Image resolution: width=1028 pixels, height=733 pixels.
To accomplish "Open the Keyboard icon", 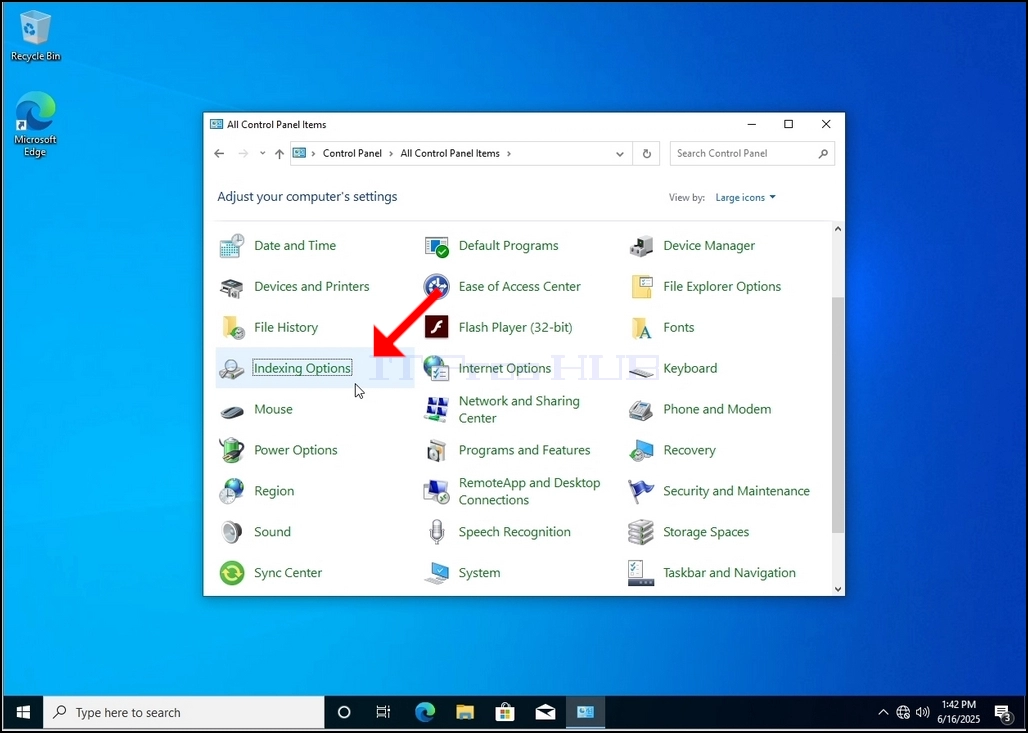I will [641, 372].
